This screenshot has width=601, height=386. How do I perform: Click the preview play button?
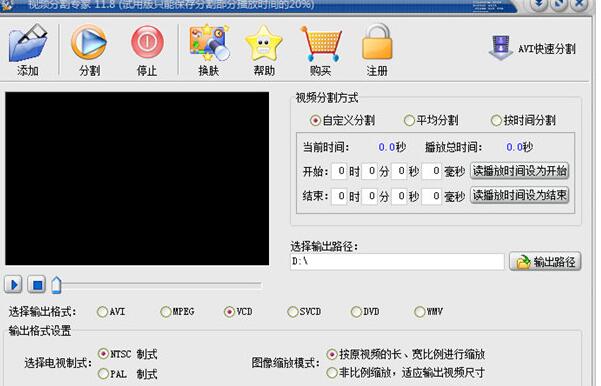coord(13,285)
